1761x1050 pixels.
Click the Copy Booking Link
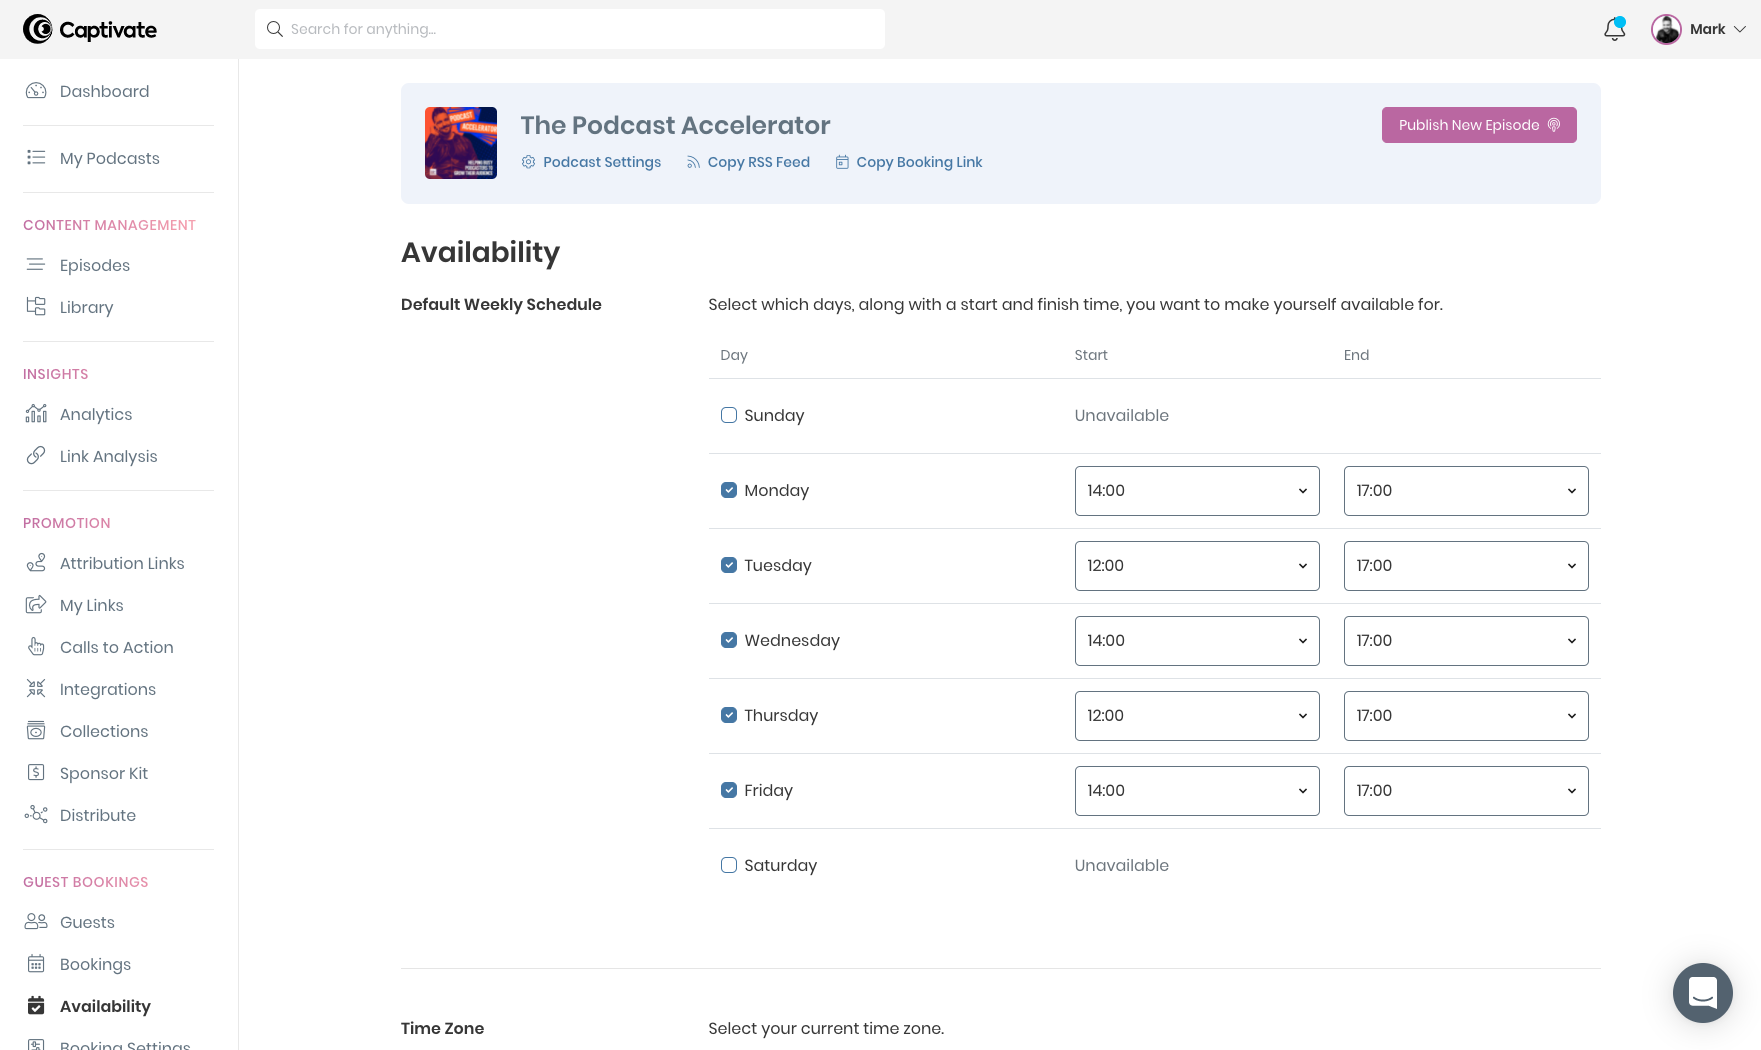pos(919,161)
